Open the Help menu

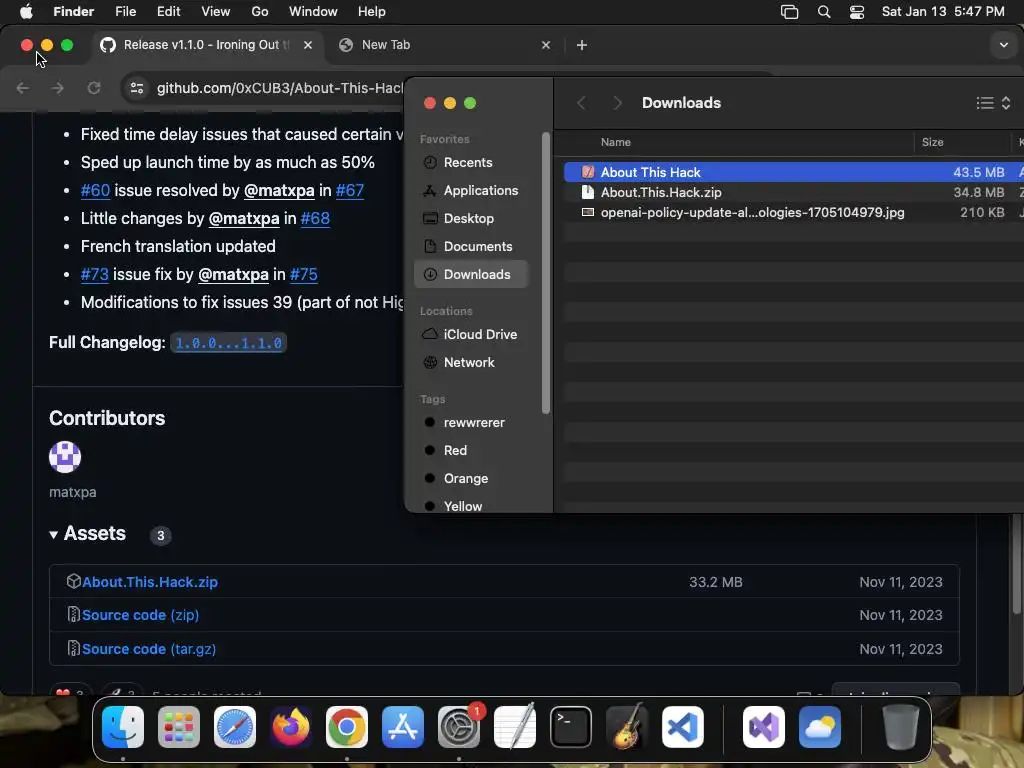[372, 12]
